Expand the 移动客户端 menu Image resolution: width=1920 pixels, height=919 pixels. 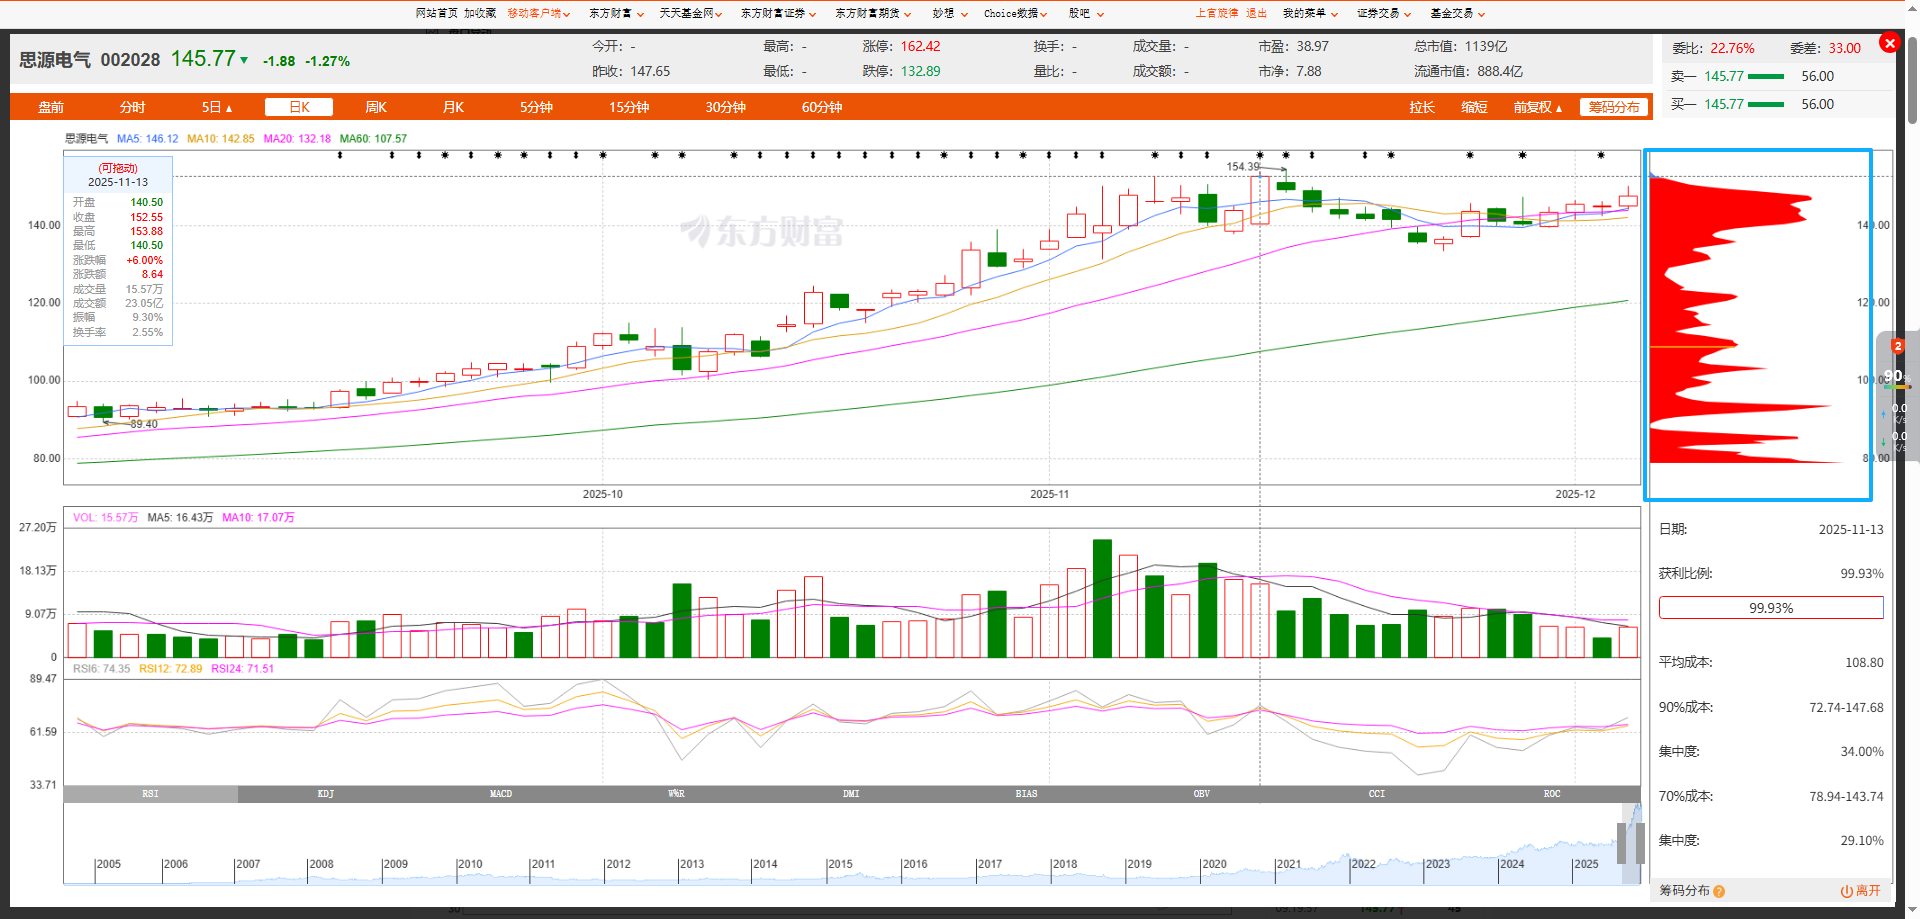tap(539, 13)
